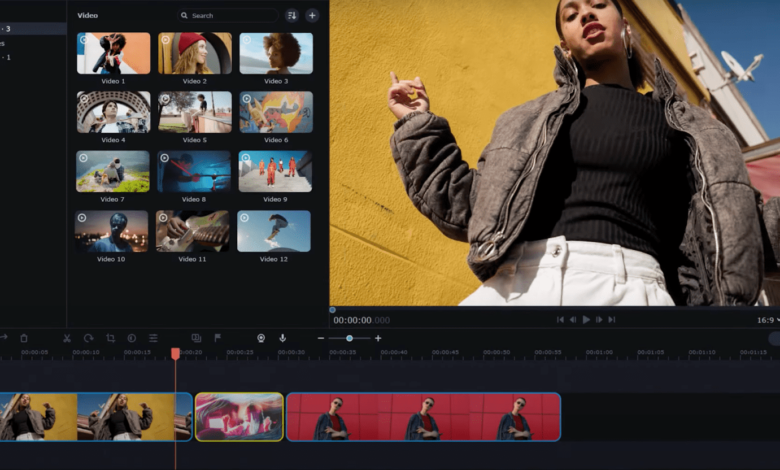Click the timeline zoom slider handle
The image size is (780, 470).
pos(349,338)
